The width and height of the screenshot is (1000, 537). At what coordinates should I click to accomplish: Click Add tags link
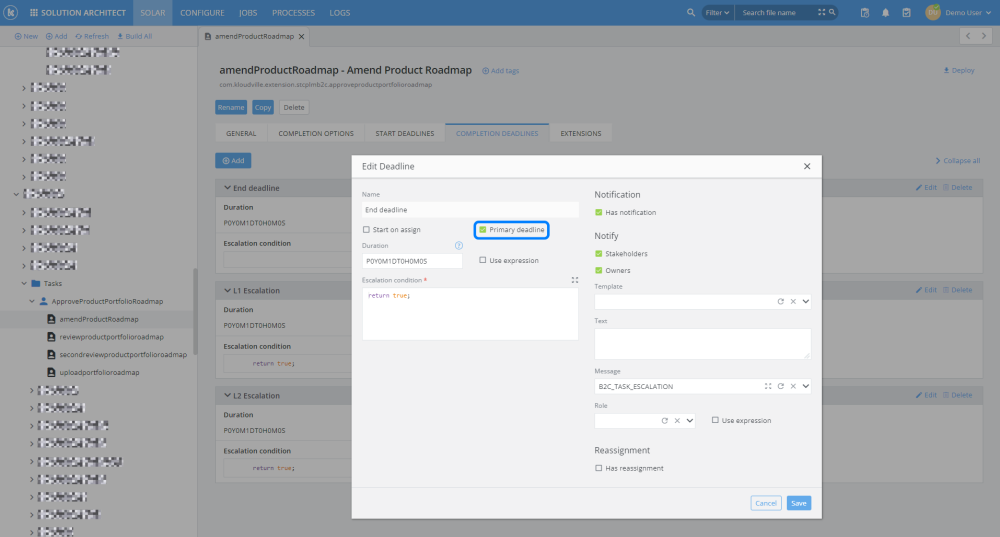point(501,71)
